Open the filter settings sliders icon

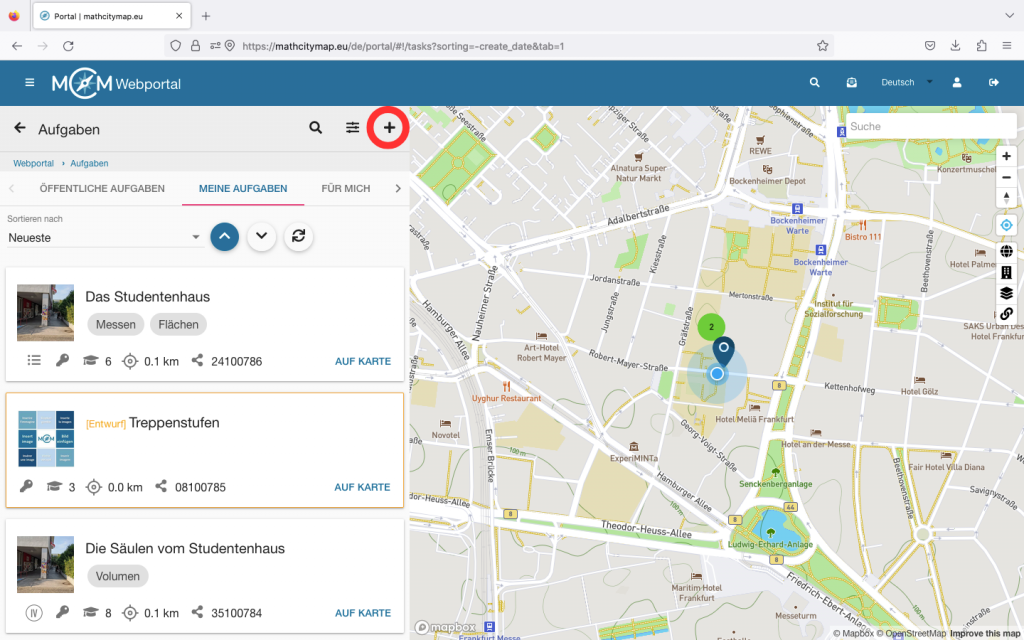tap(353, 128)
